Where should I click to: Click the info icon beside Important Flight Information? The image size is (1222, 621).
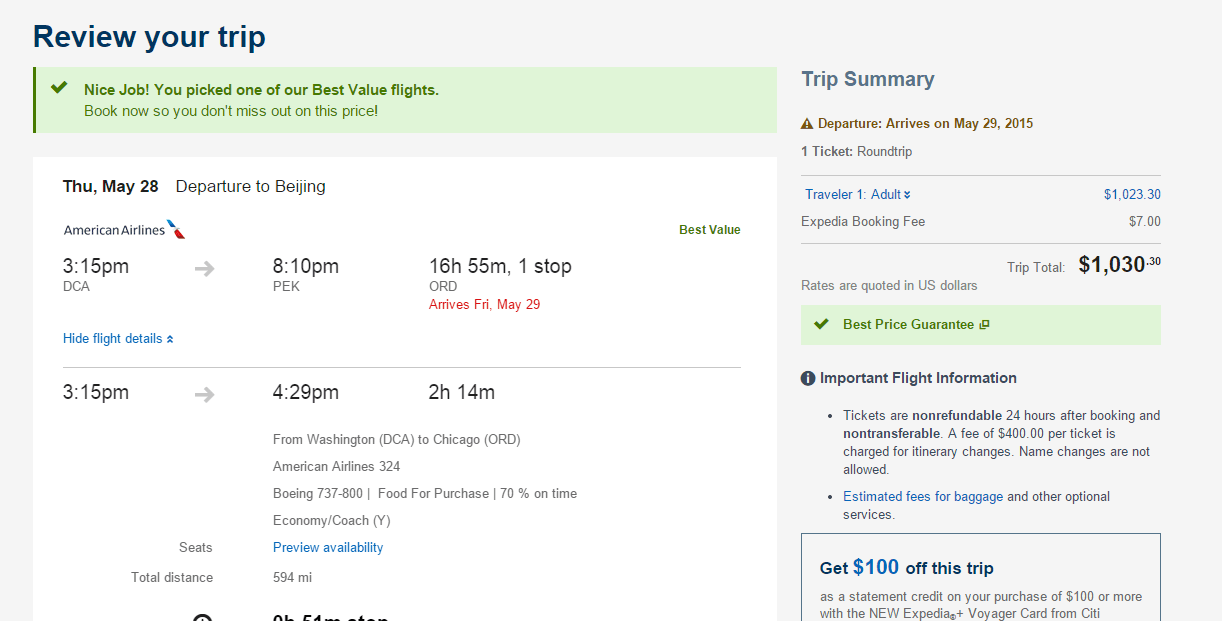pos(808,378)
